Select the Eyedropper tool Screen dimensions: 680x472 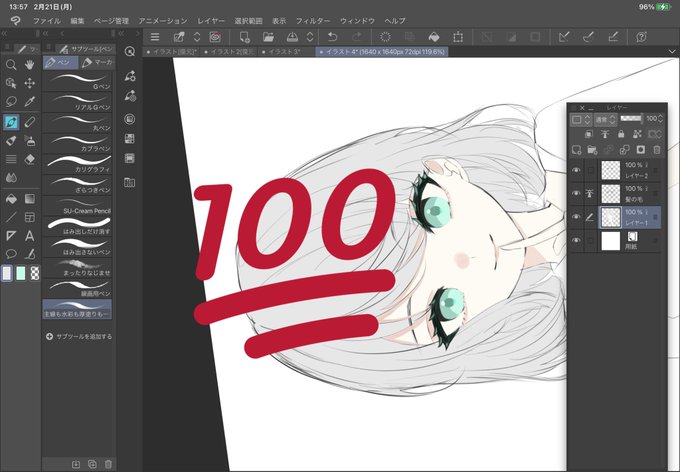click(x=29, y=102)
